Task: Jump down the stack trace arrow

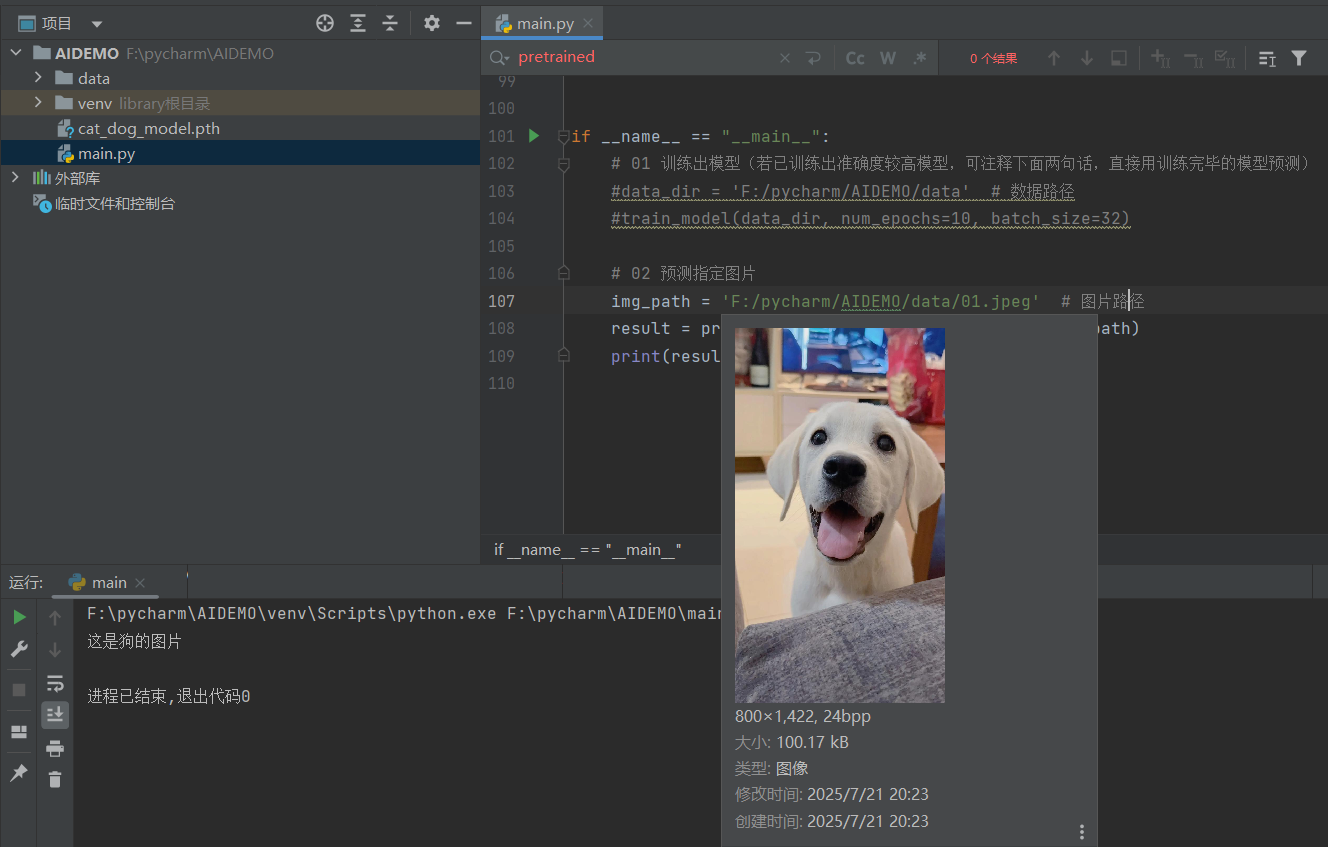Action: tap(55, 649)
